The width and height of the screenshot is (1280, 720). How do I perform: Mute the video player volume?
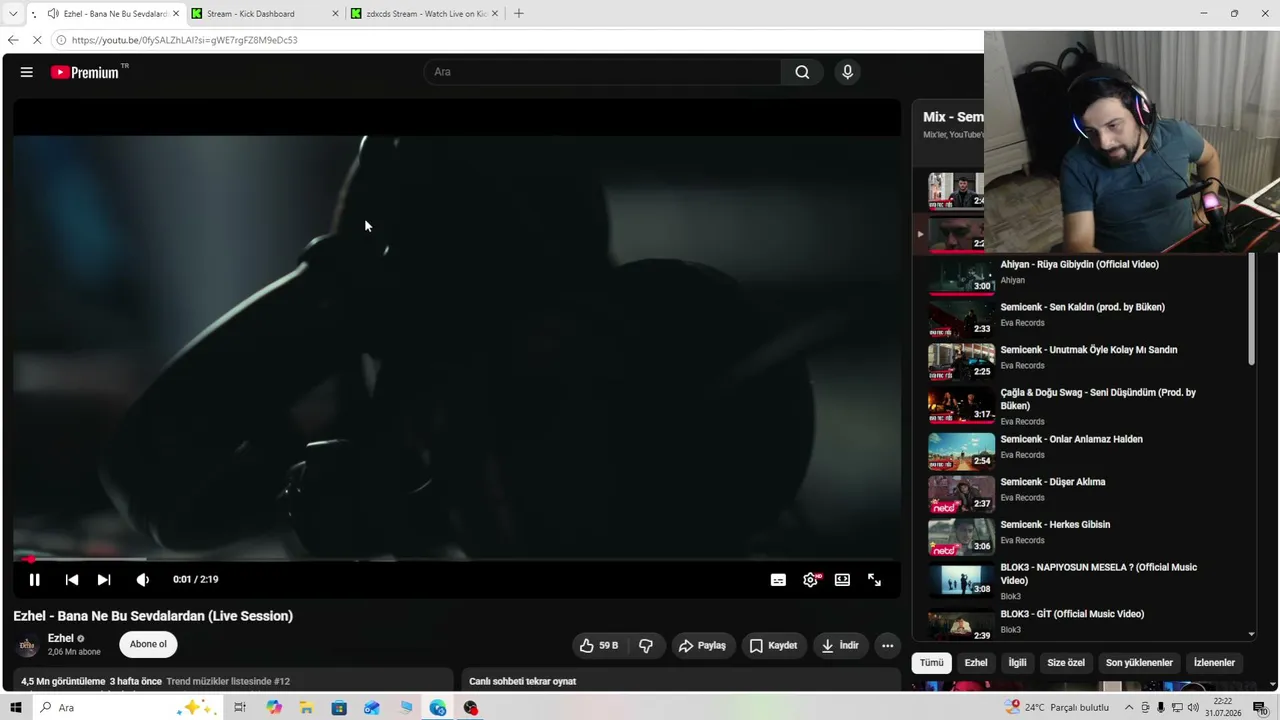coord(143,580)
